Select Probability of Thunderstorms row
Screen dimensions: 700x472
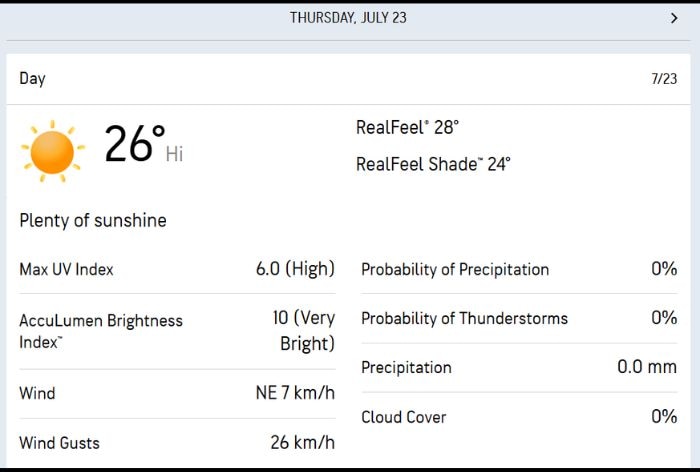[x=519, y=318]
